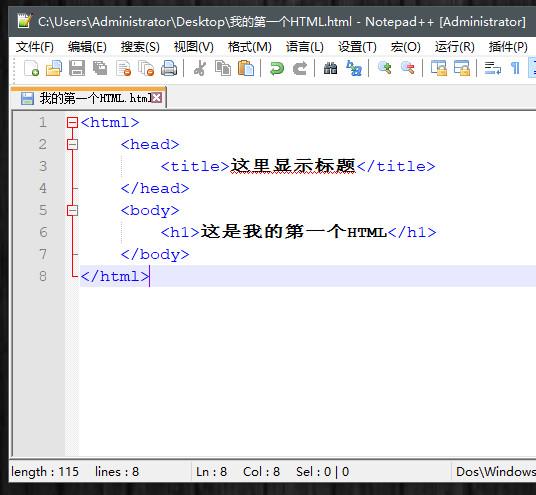Click the Ln : 8 status entry

coord(211,472)
